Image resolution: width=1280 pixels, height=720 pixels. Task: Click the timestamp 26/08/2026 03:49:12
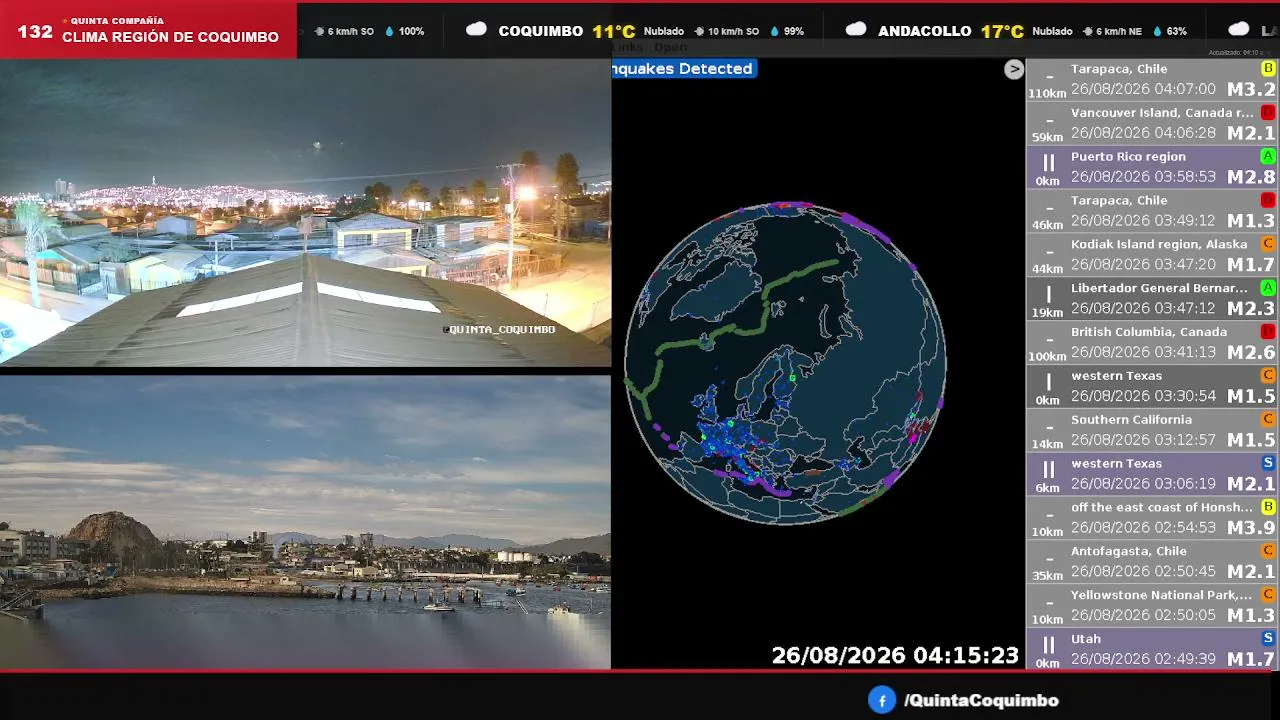point(1143,221)
